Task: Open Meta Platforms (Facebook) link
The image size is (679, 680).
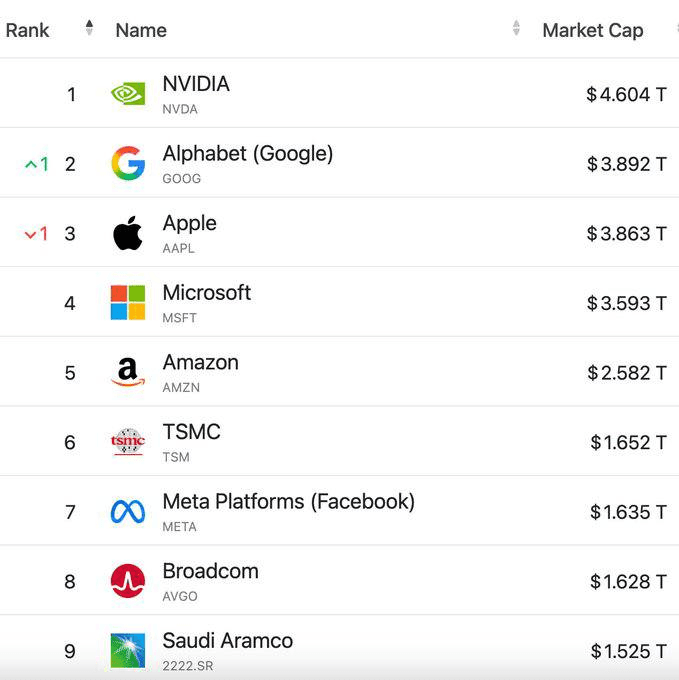Action: click(288, 501)
